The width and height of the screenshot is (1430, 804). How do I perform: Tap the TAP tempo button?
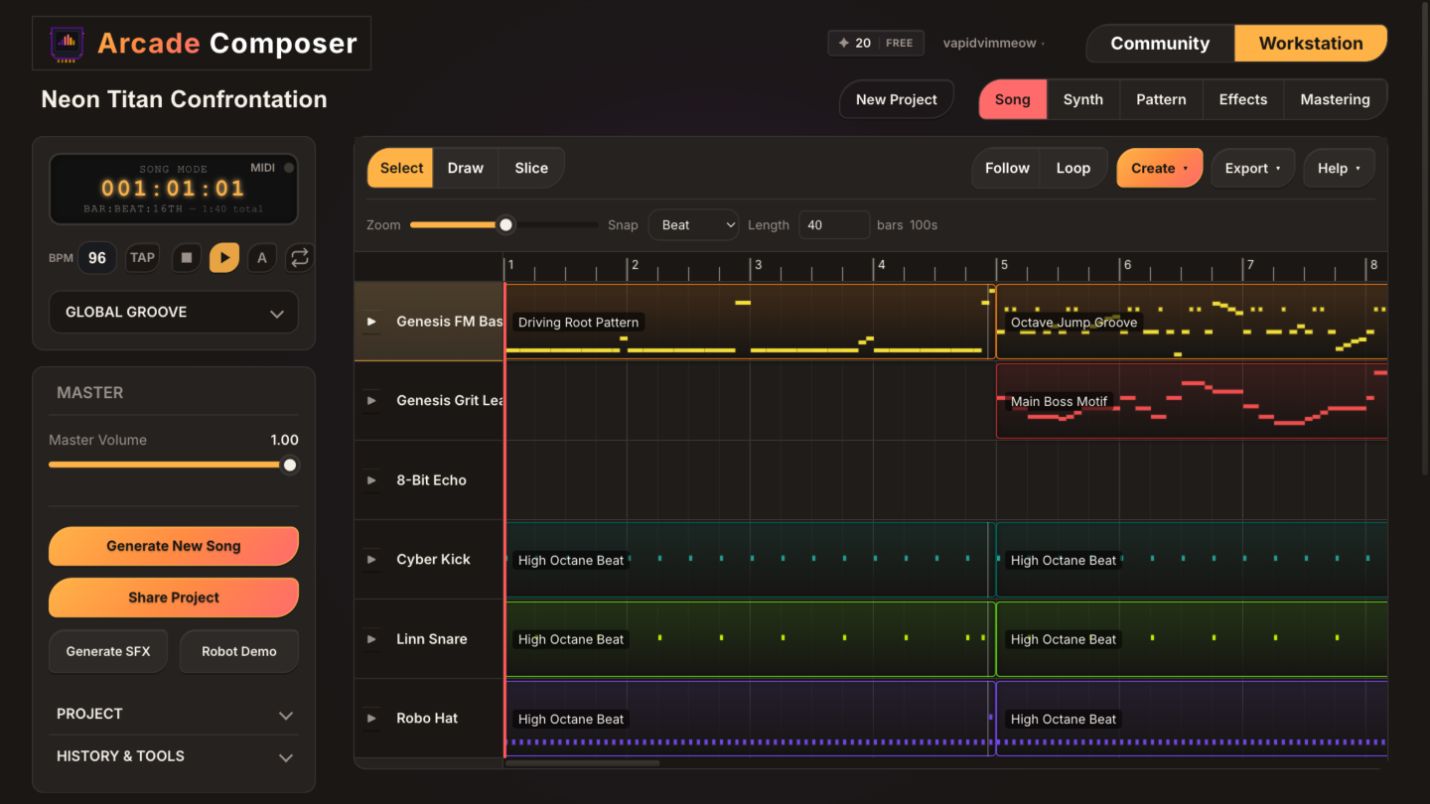[x=143, y=258]
